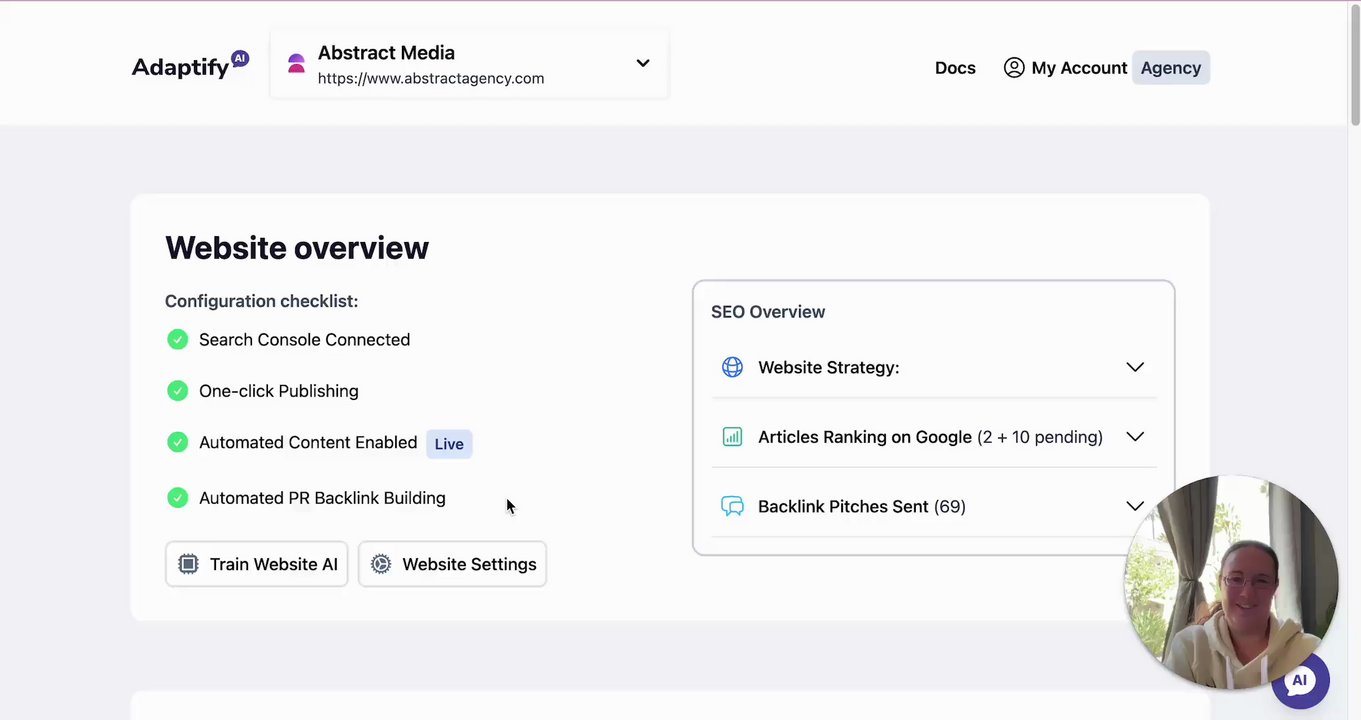Viewport: 1361px width, 720px height.
Task: Click the My Account user icon
Action: (x=1014, y=68)
